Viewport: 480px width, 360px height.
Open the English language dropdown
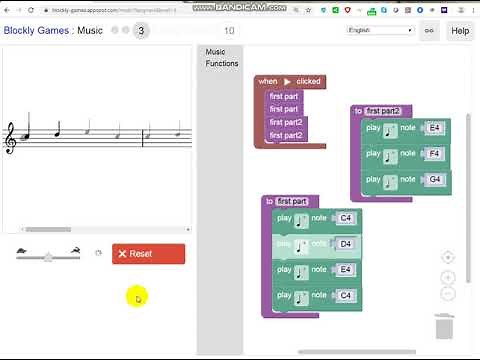tap(380, 30)
